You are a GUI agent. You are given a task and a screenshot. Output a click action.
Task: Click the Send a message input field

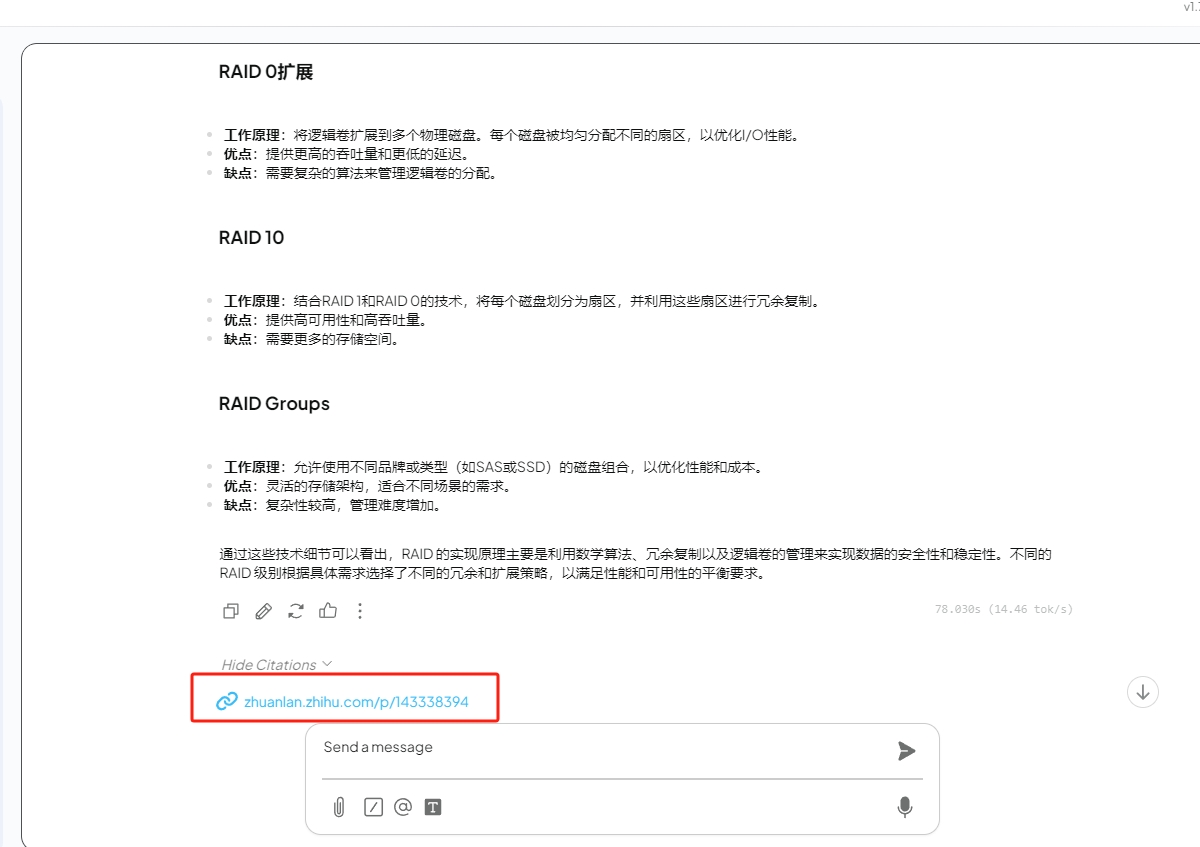[600, 748]
